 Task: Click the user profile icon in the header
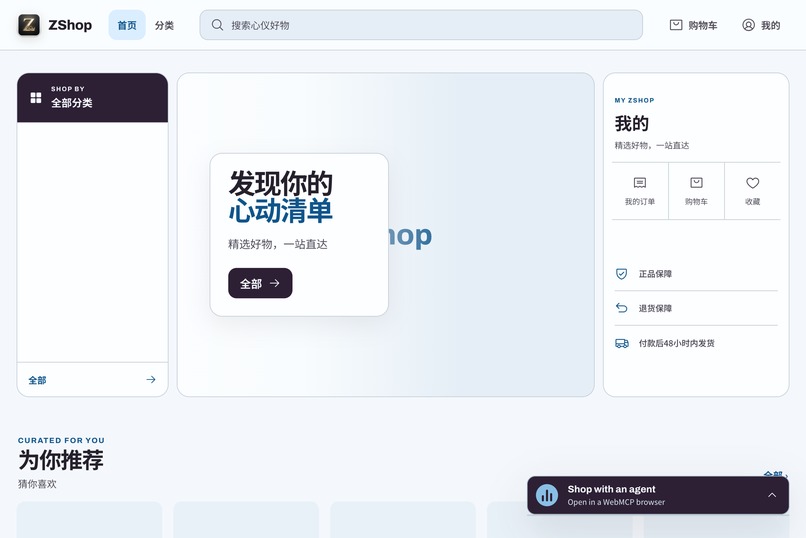748,25
